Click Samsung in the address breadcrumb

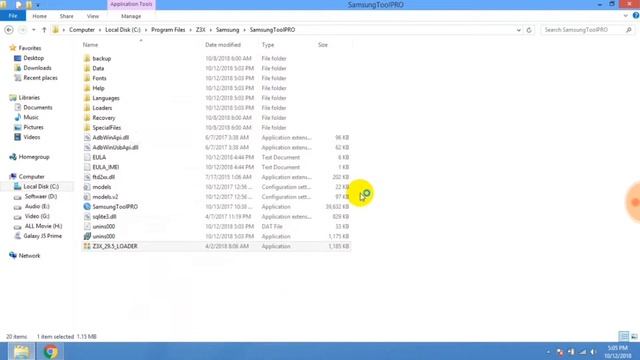[227, 30]
